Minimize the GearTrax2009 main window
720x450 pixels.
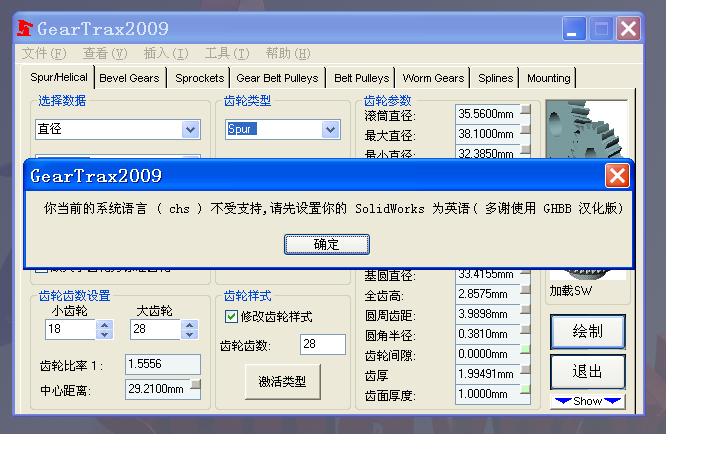click(x=574, y=29)
